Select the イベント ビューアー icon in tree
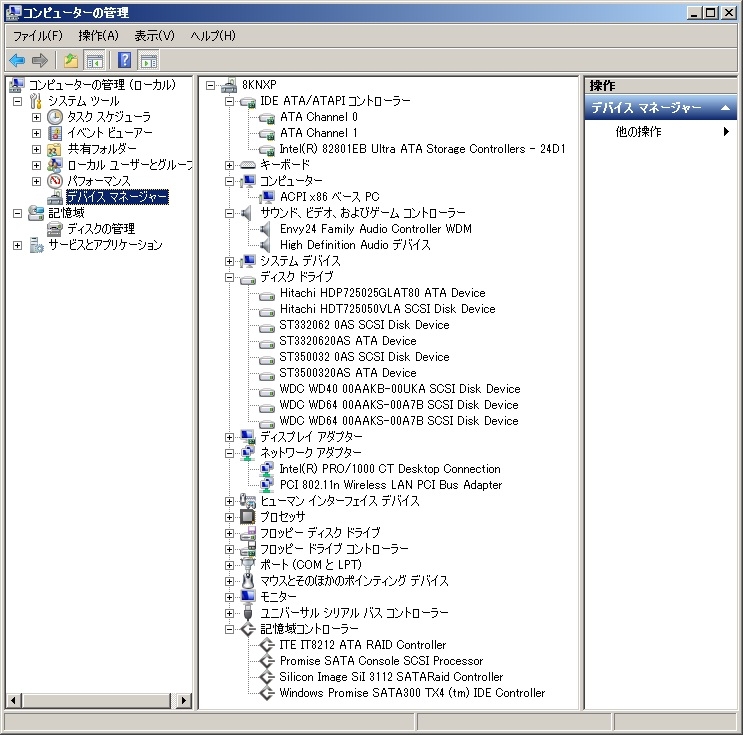The height and width of the screenshot is (735, 743). click(x=55, y=133)
